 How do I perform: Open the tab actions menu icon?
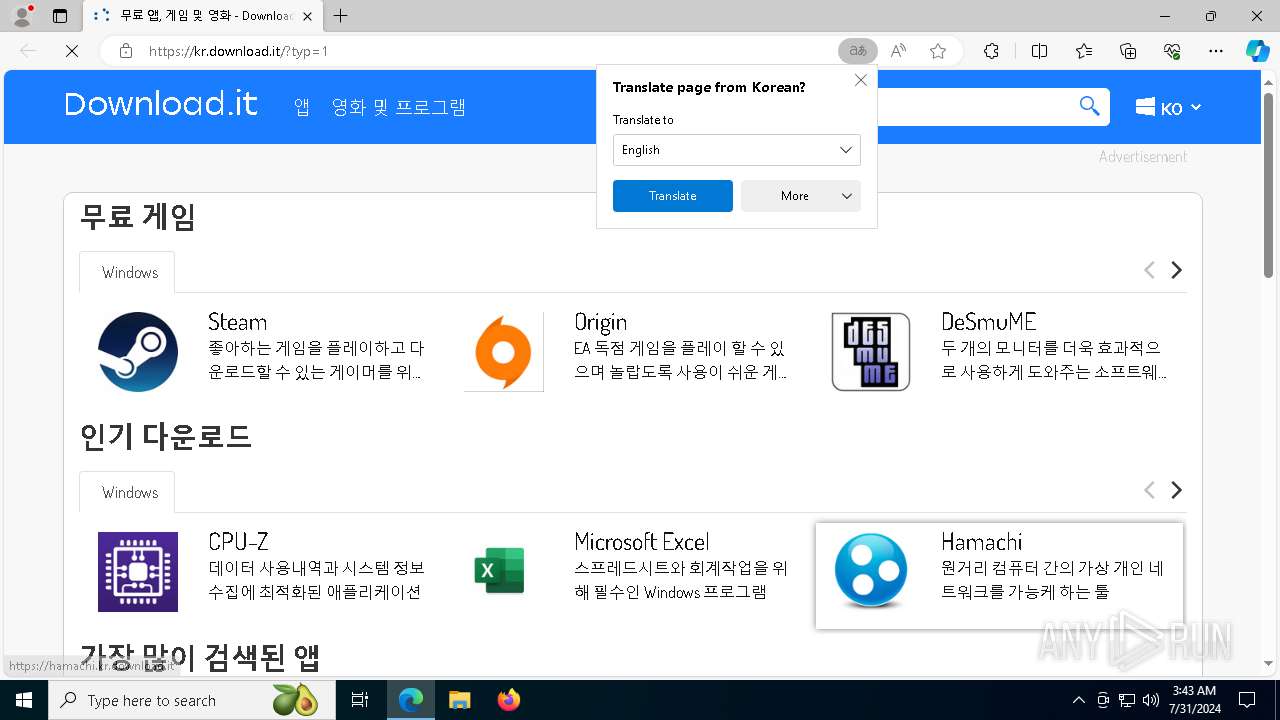pyautogui.click(x=60, y=16)
